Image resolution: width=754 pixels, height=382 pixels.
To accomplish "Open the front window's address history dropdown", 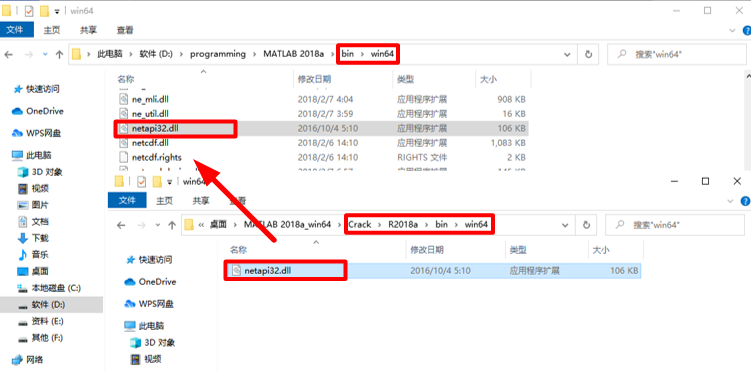I will click(x=565, y=225).
